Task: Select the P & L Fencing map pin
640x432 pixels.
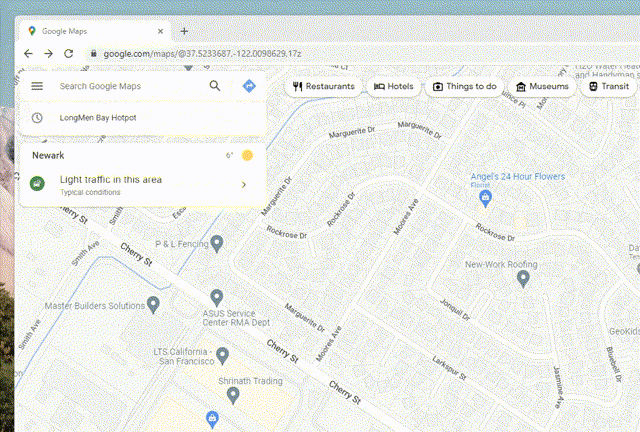Action: click(217, 243)
